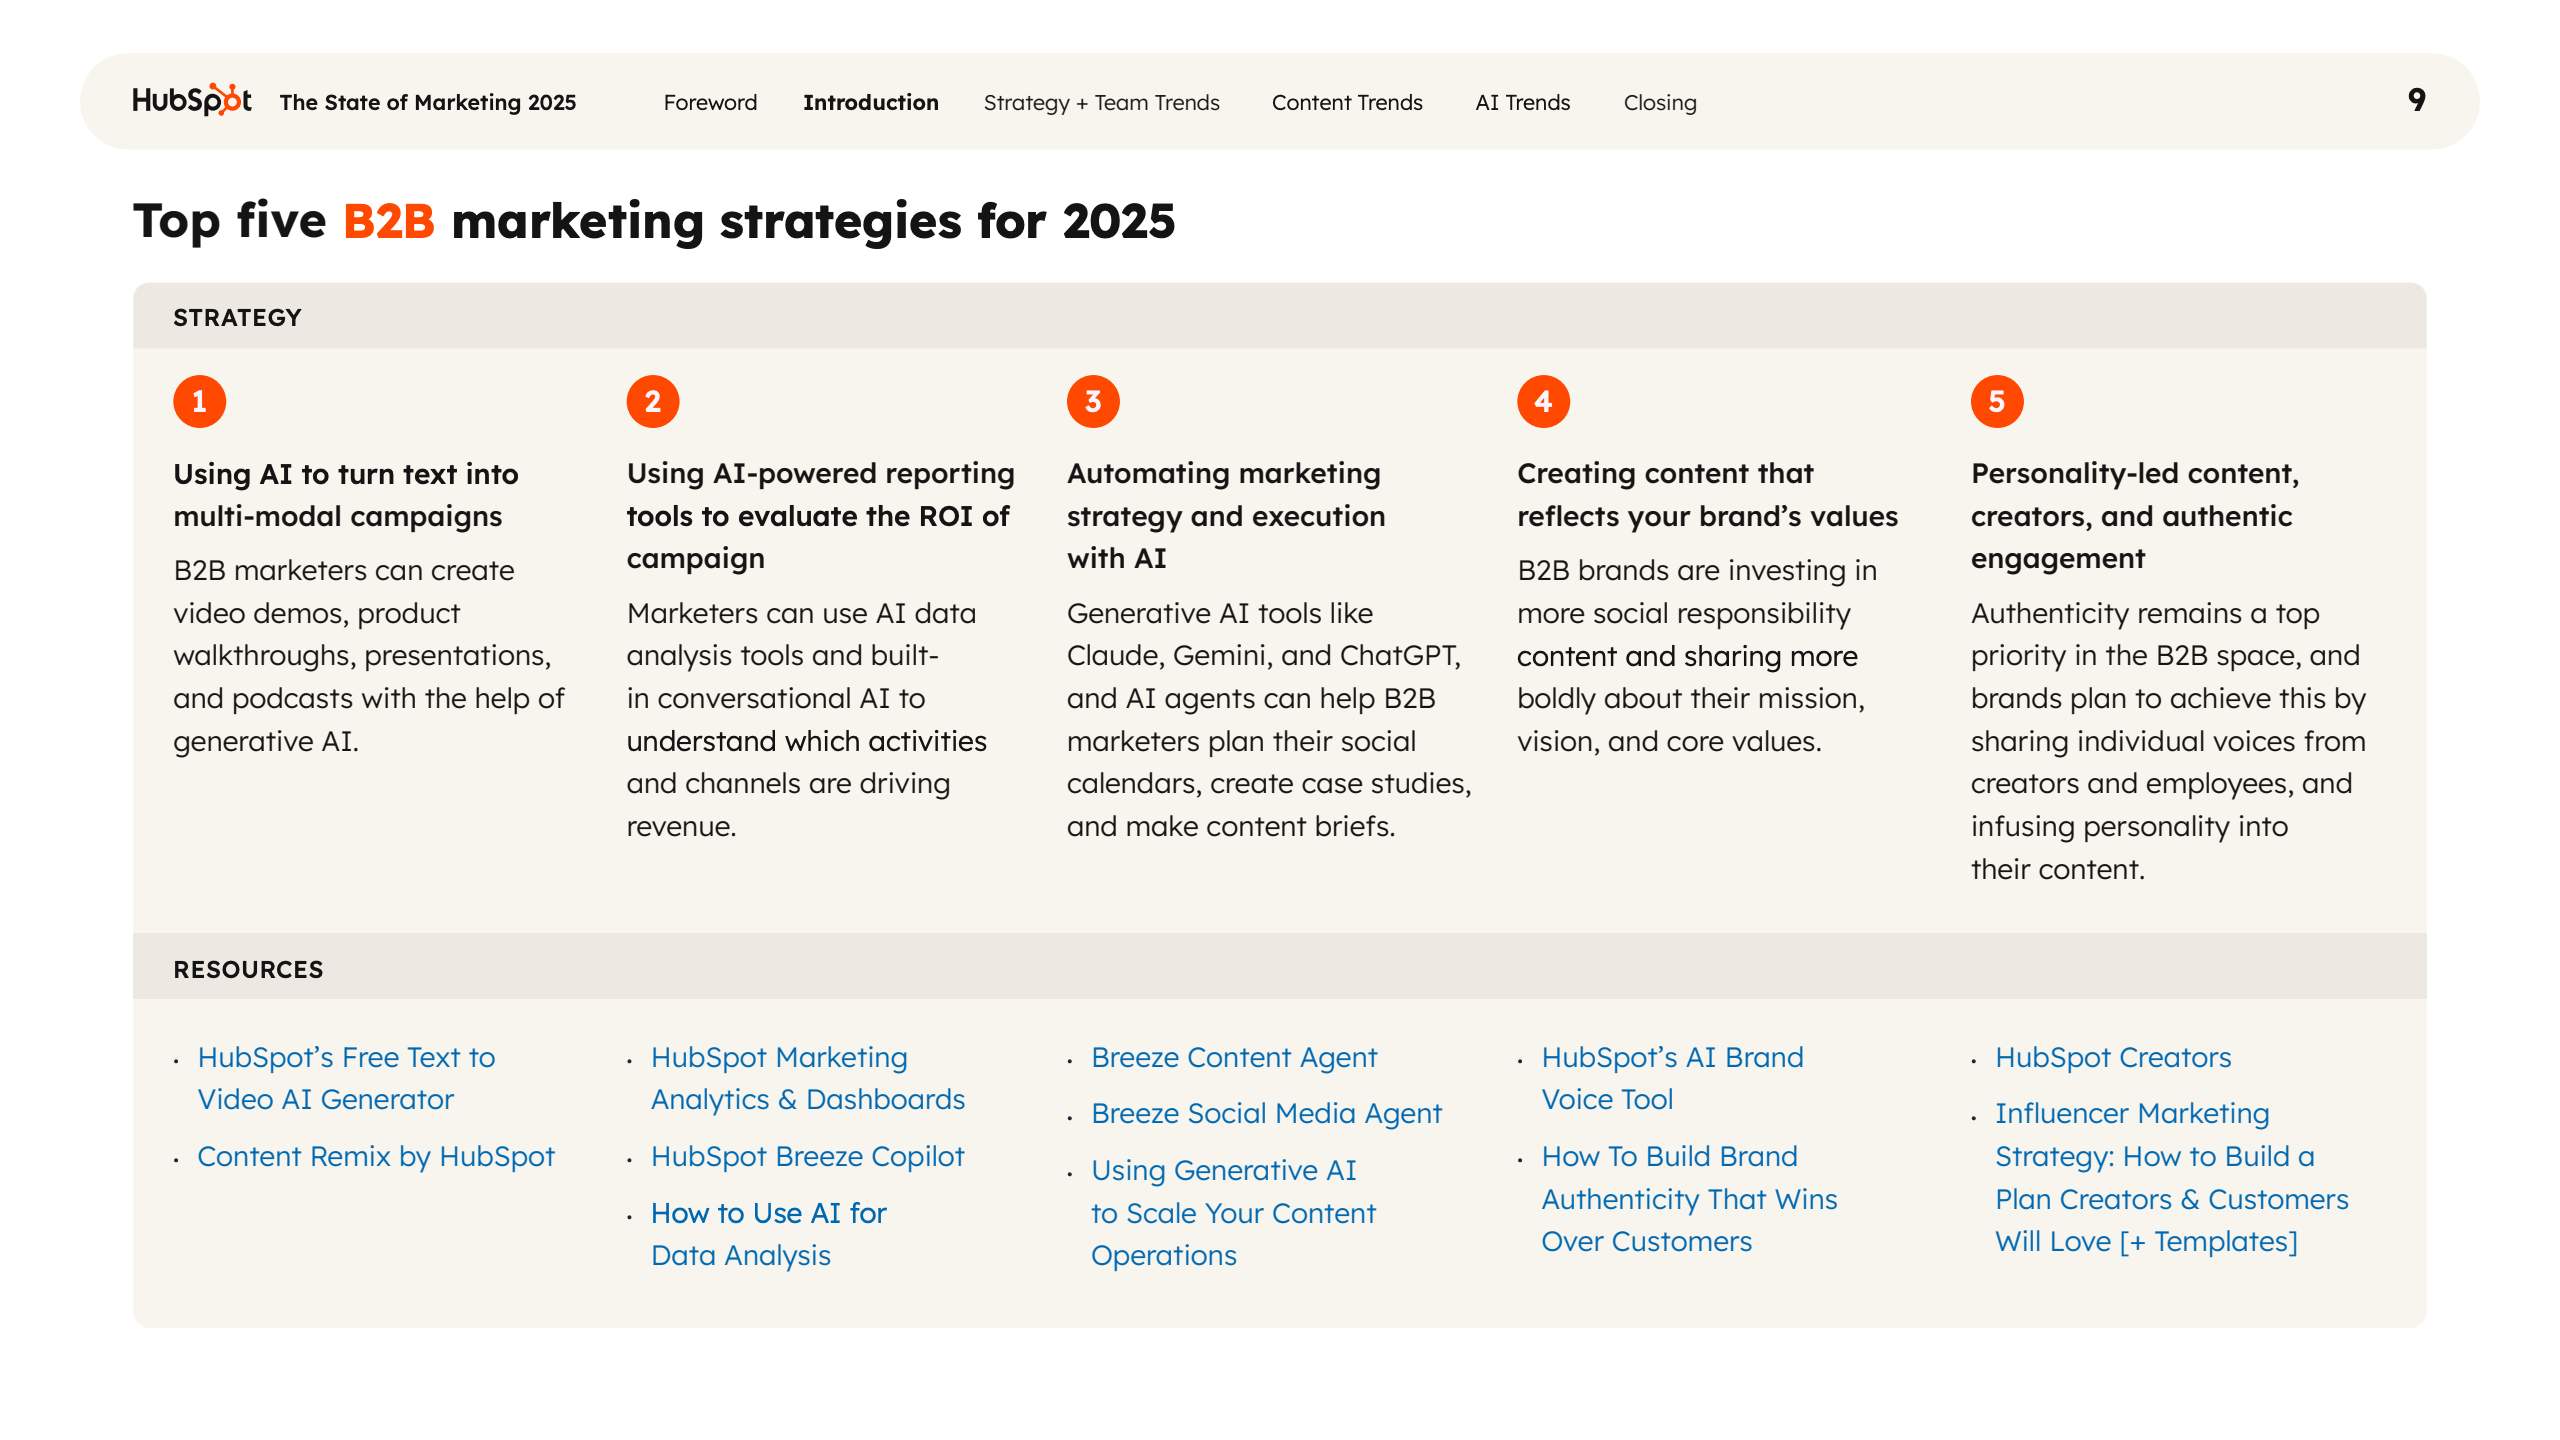Click the page number 9 indicator

tap(2416, 100)
